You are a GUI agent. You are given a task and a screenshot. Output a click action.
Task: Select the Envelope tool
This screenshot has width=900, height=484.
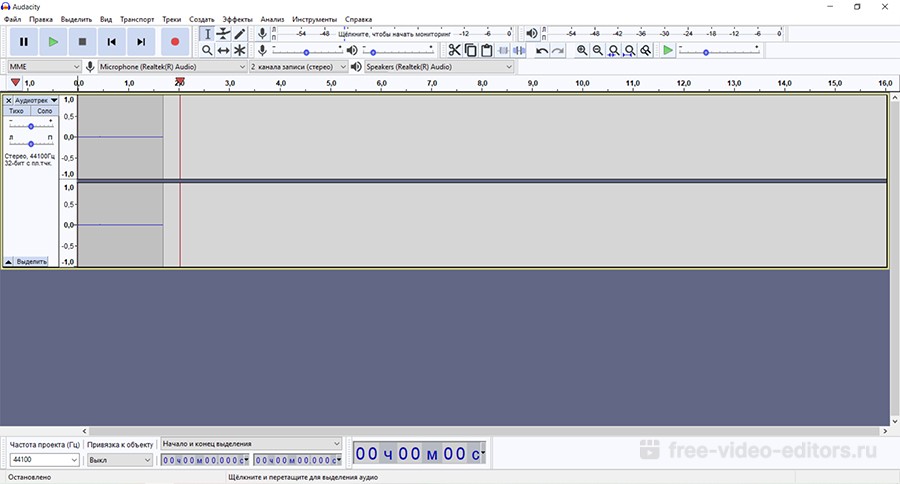(x=223, y=34)
